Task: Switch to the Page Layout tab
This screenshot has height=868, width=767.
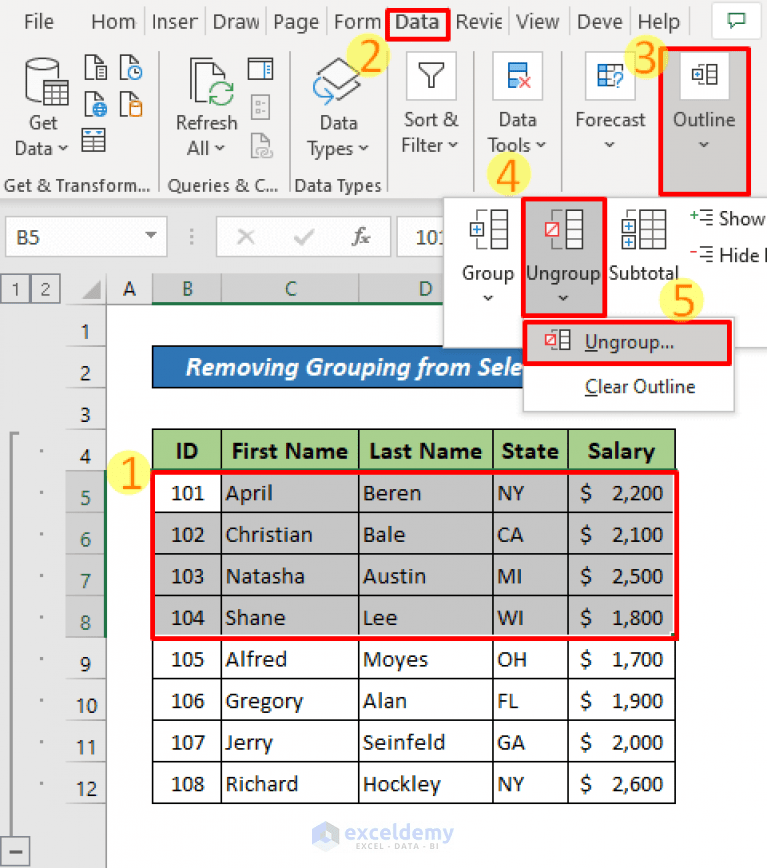Action: (x=296, y=22)
